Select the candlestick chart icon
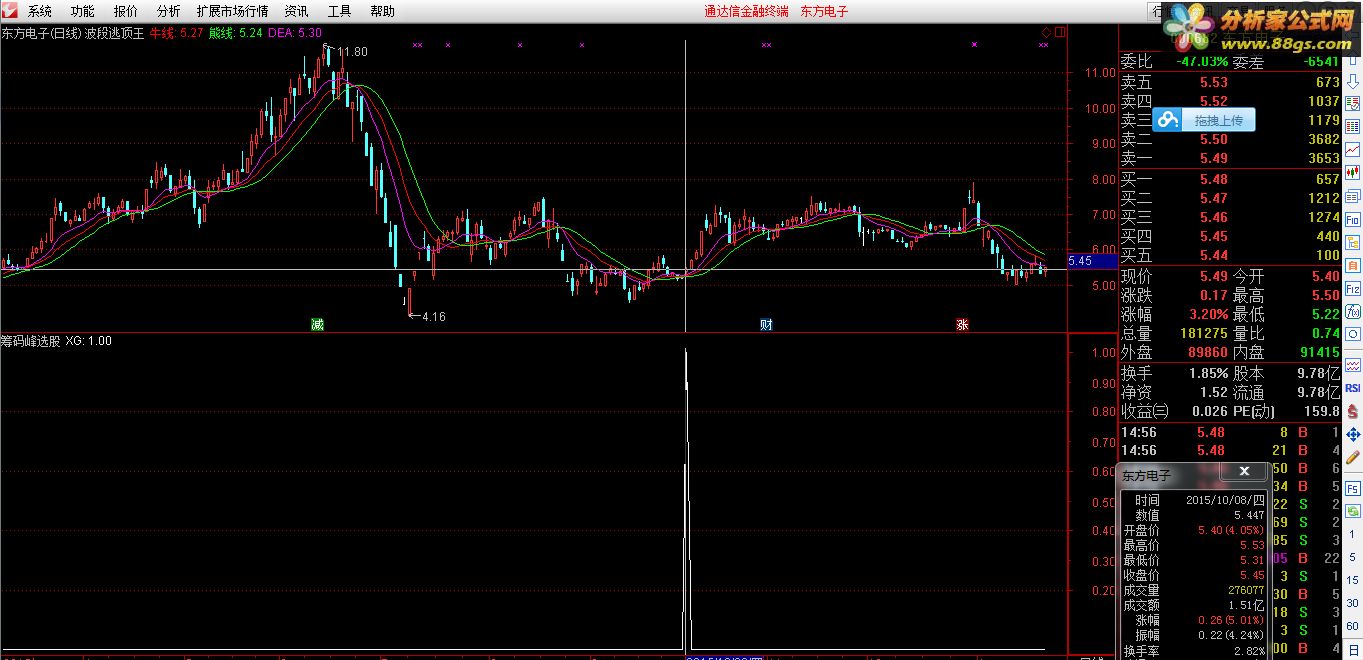This screenshot has height=660, width=1363. point(1352,171)
